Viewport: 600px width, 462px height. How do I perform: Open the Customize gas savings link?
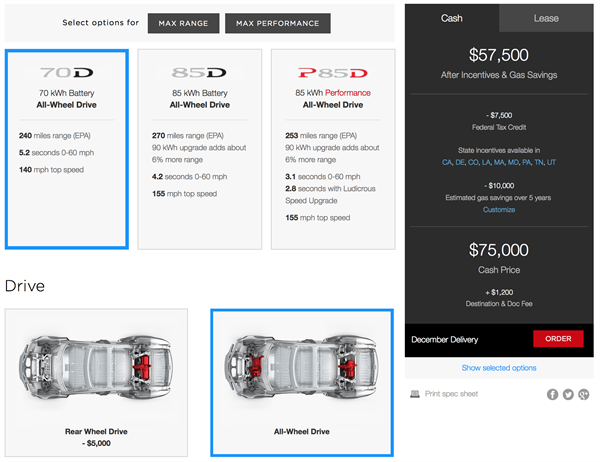(499, 210)
